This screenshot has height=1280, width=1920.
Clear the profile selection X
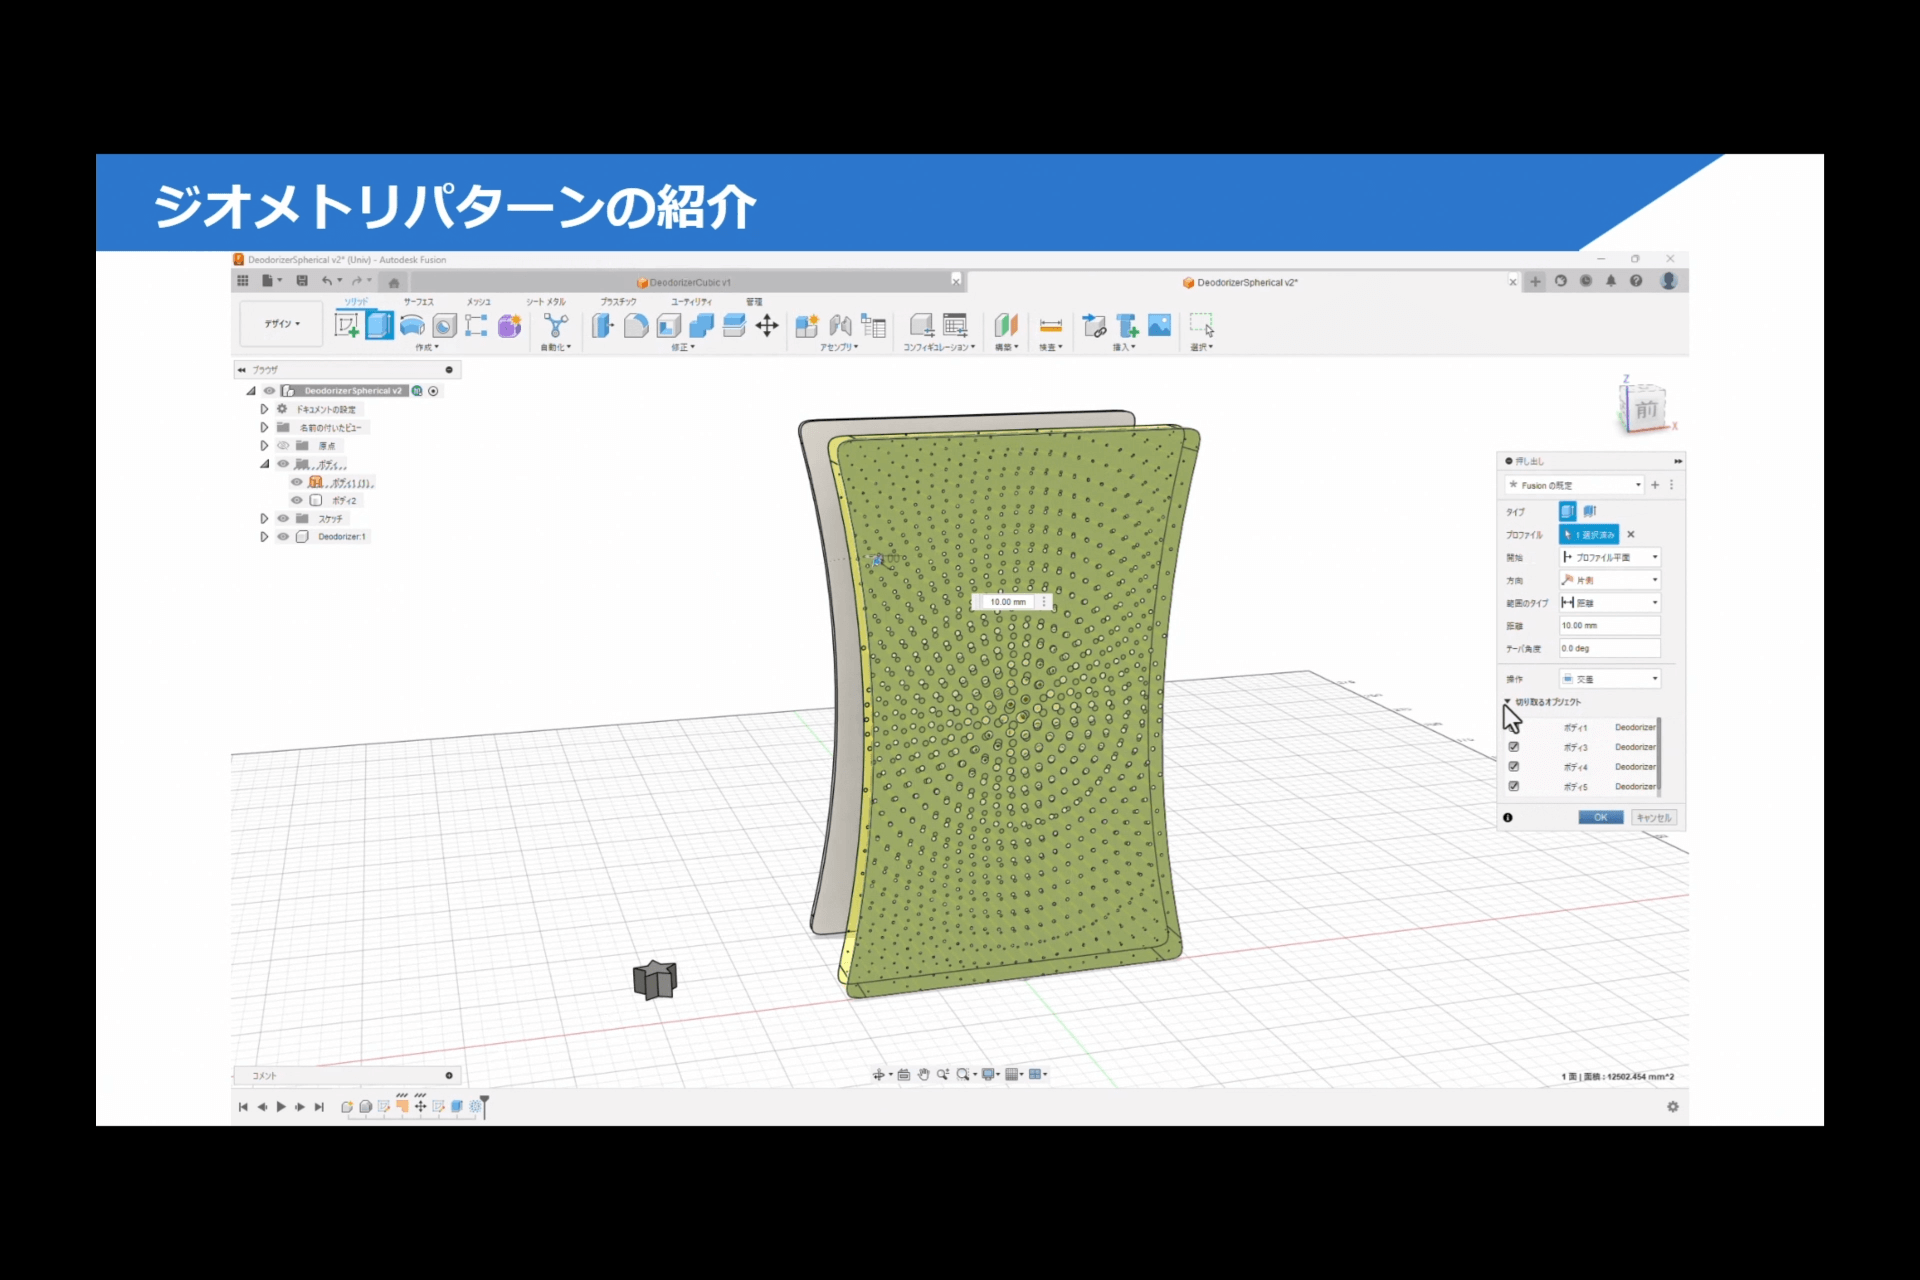[x=1631, y=535]
